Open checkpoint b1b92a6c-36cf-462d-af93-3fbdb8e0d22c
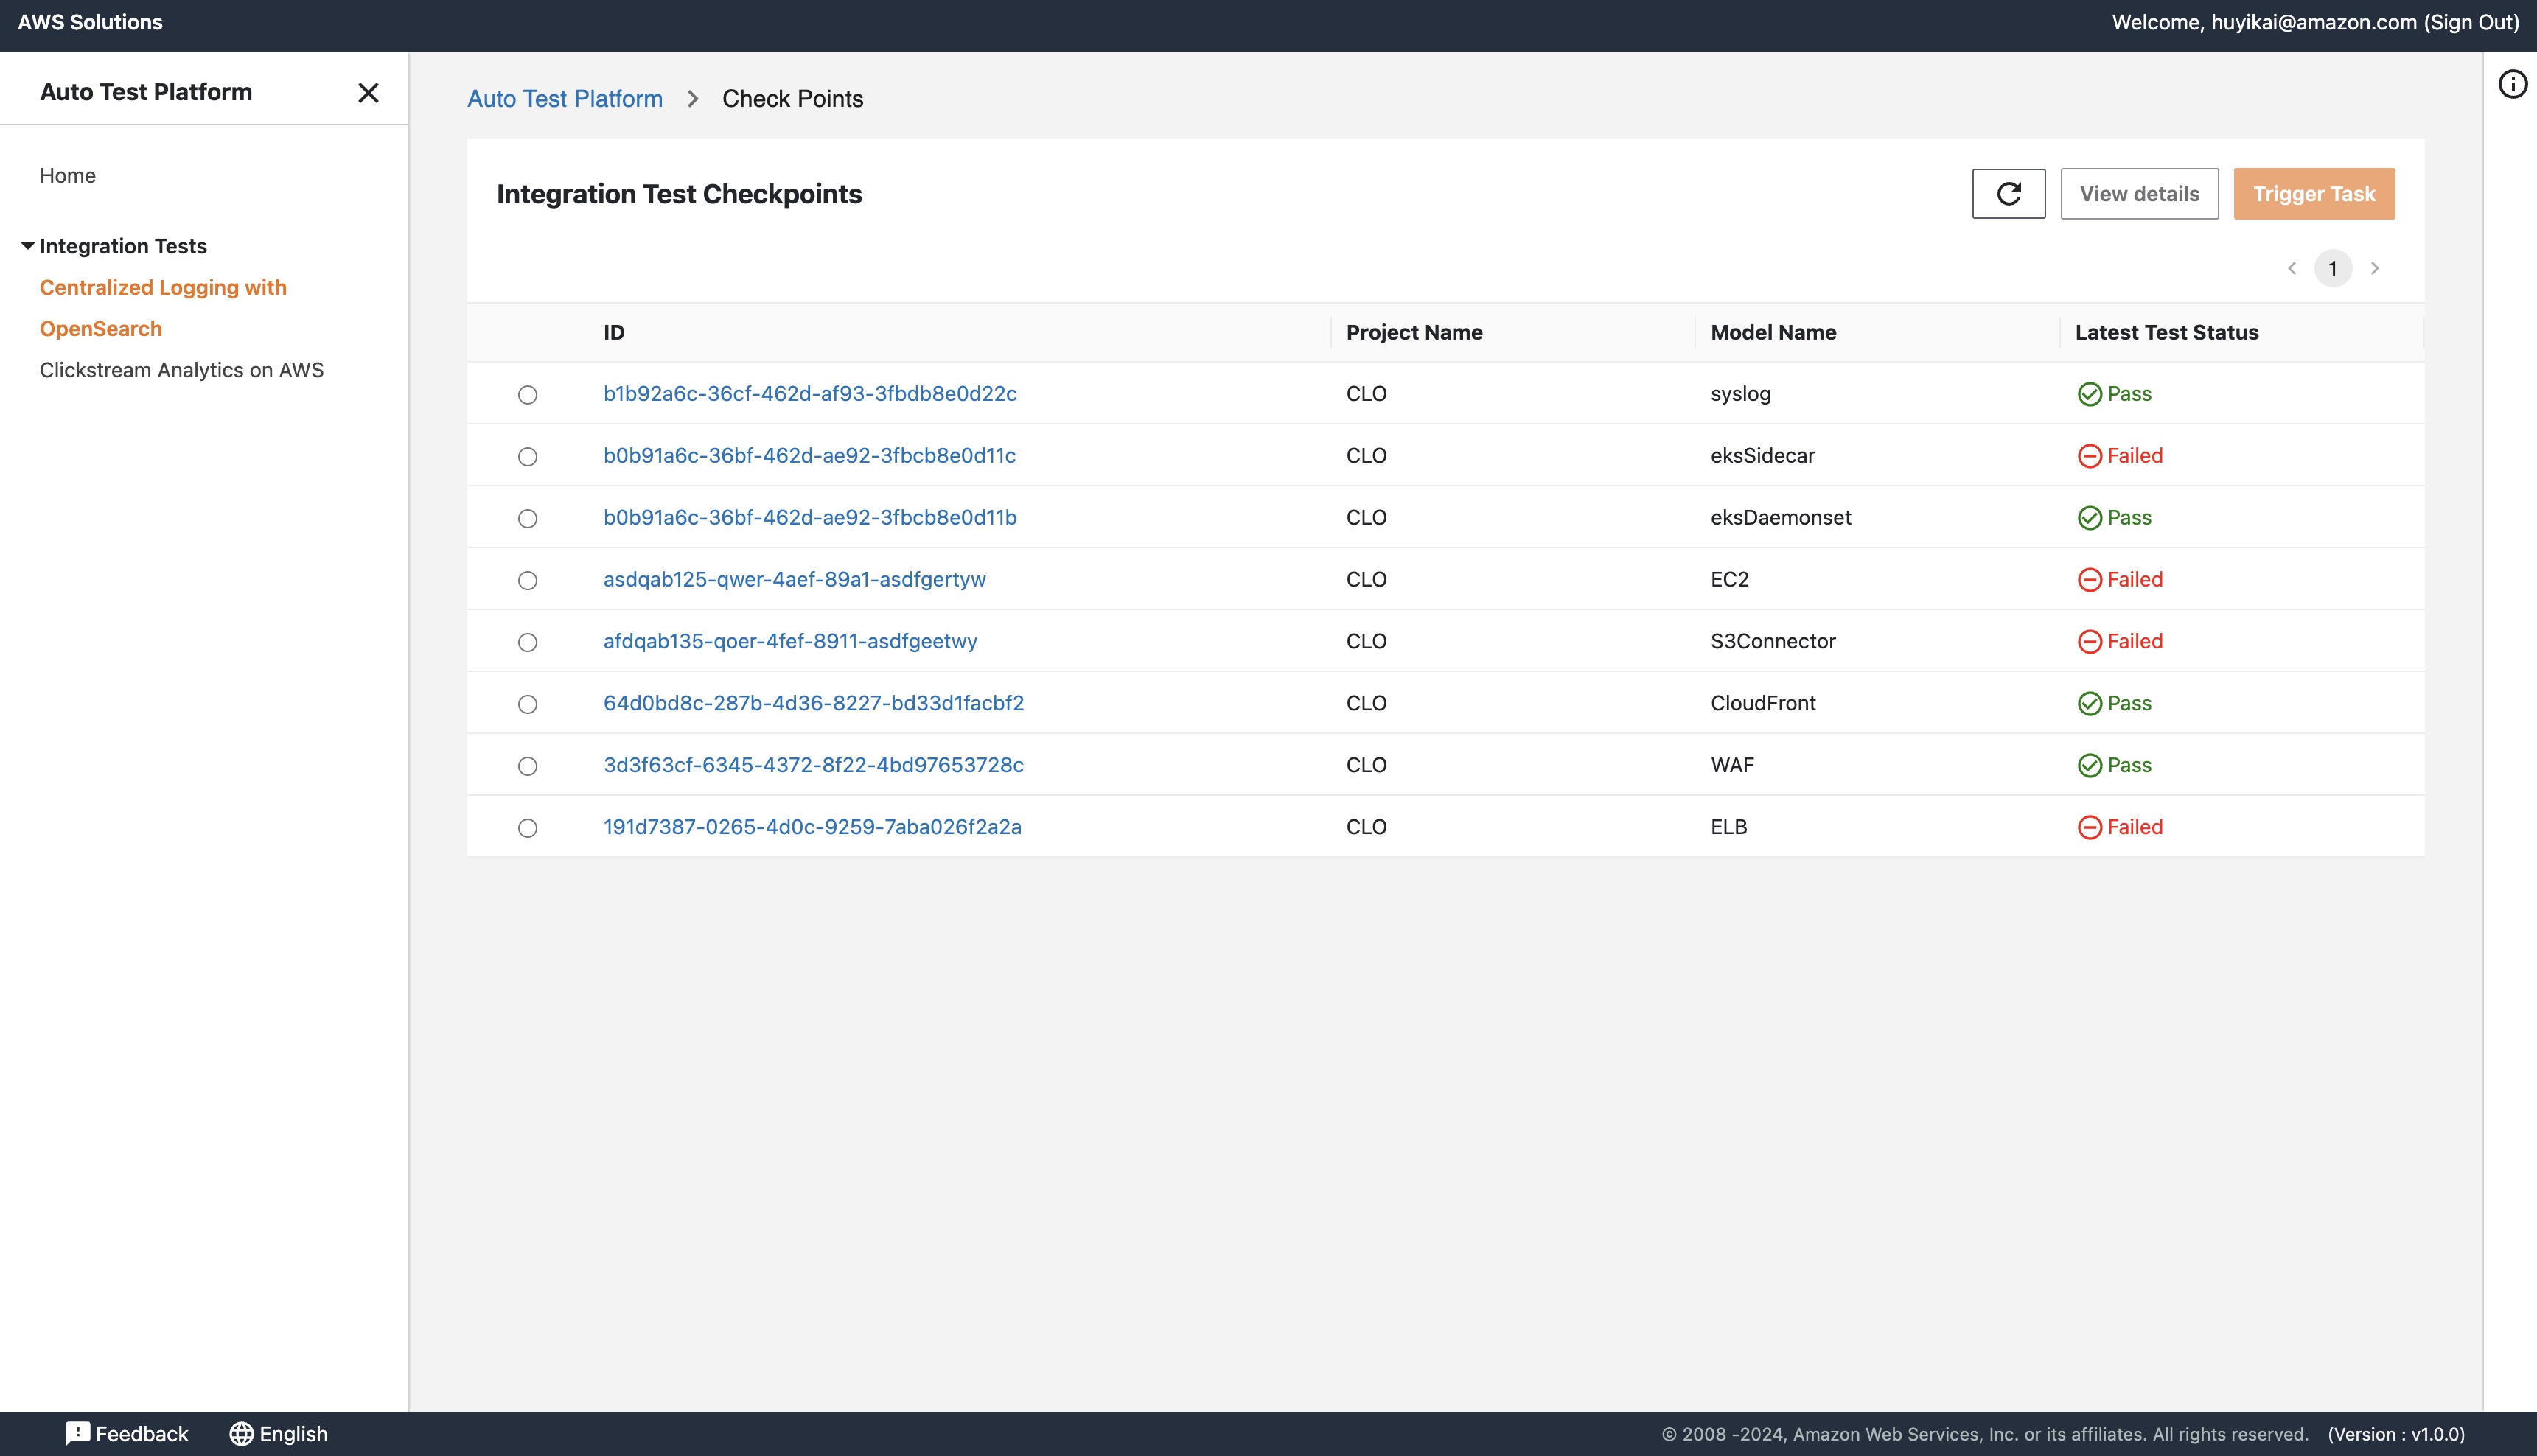This screenshot has width=2537, height=1456. [810, 394]
